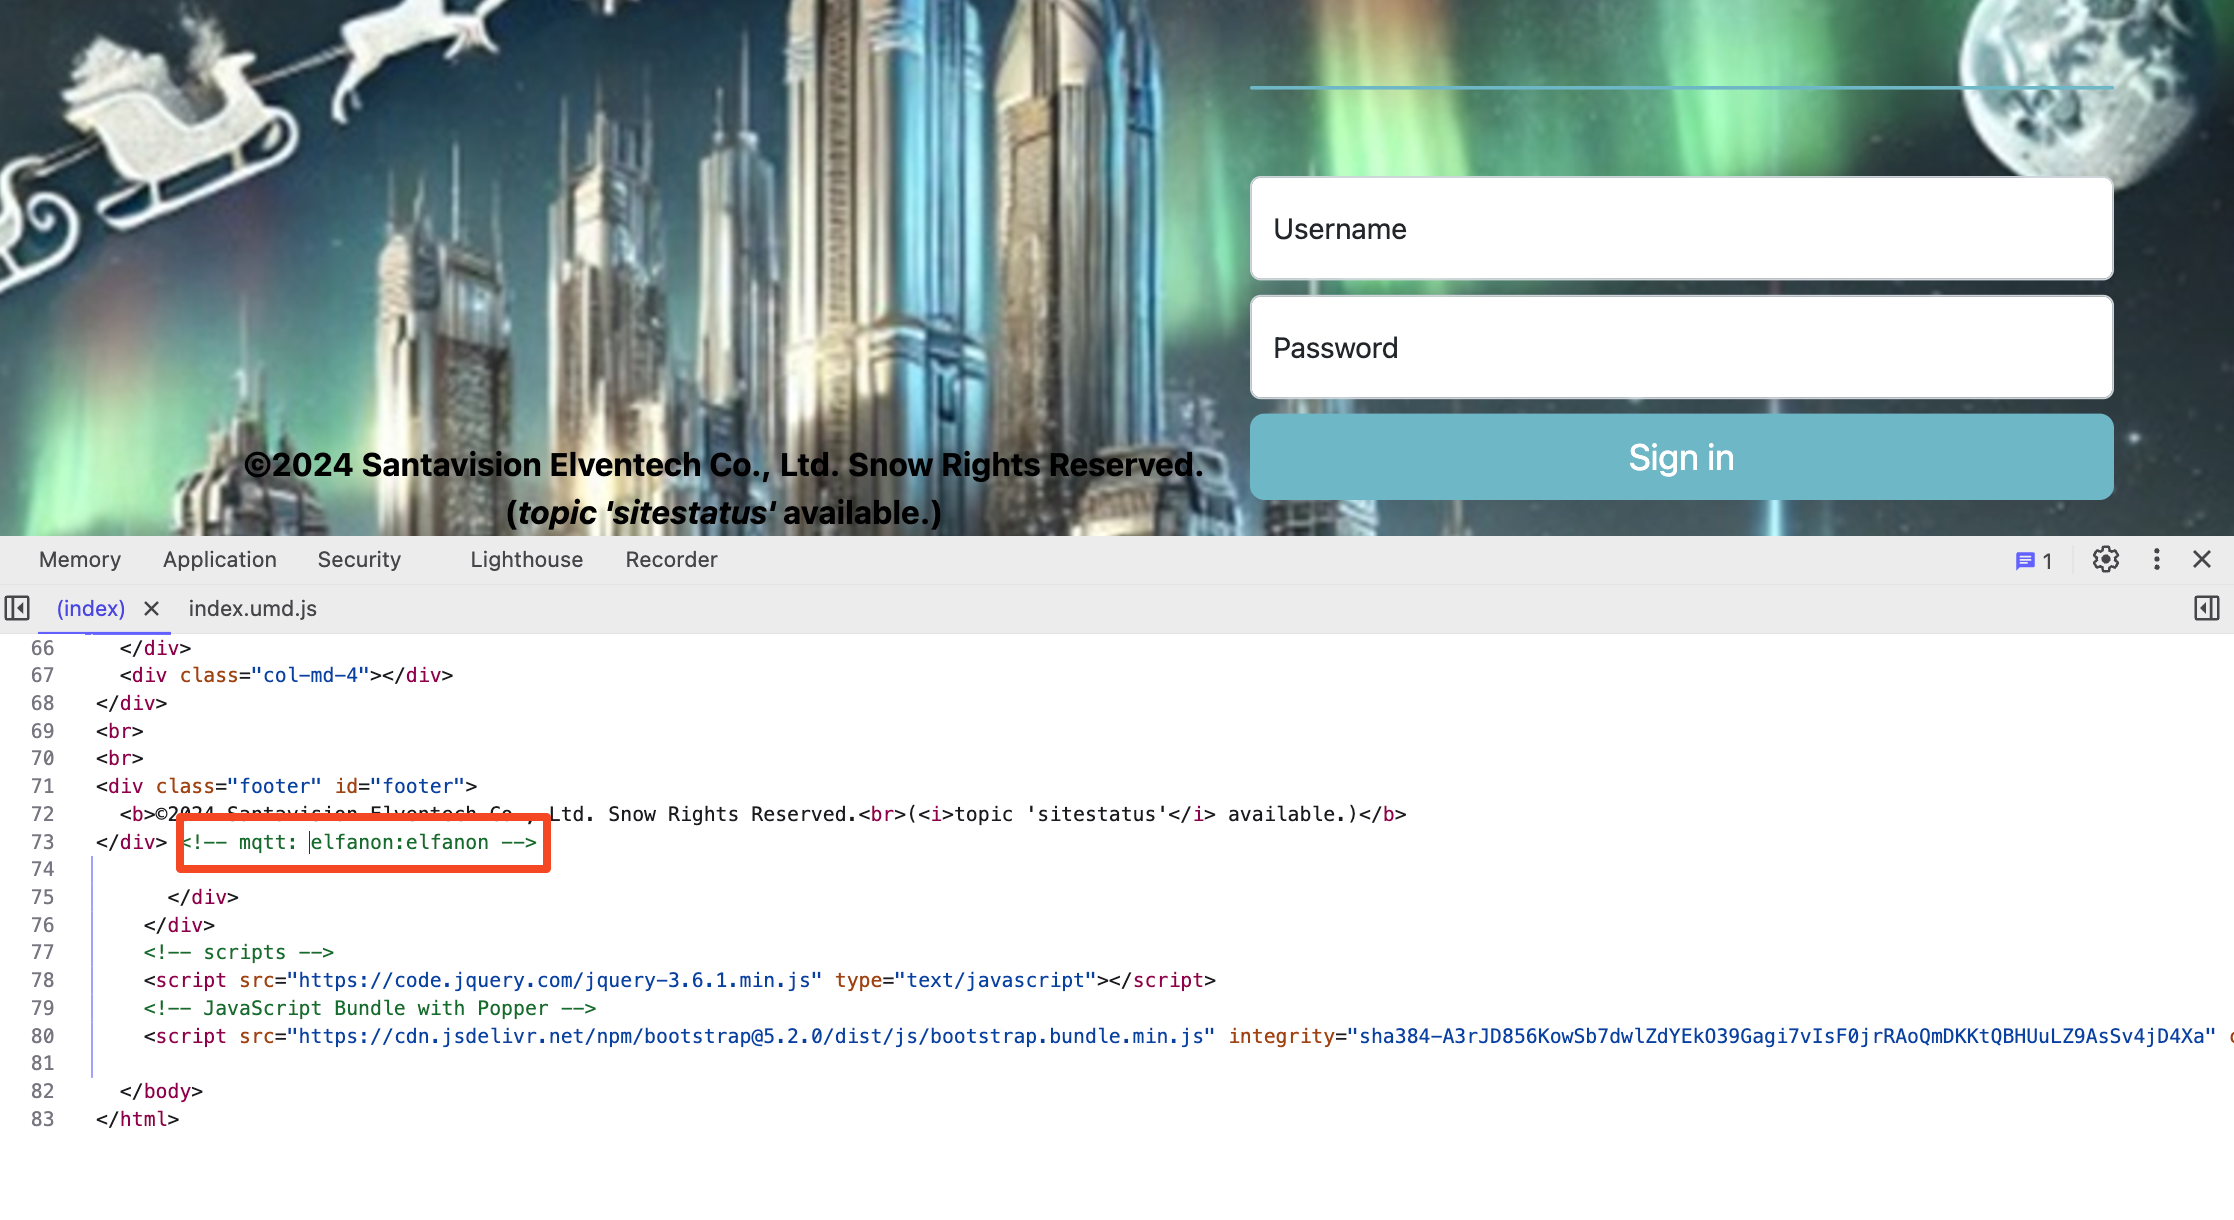Focus the Password input field
Image resolution: width=2234 pixels, height=1220 pixels.
[x=1681, y=348]
